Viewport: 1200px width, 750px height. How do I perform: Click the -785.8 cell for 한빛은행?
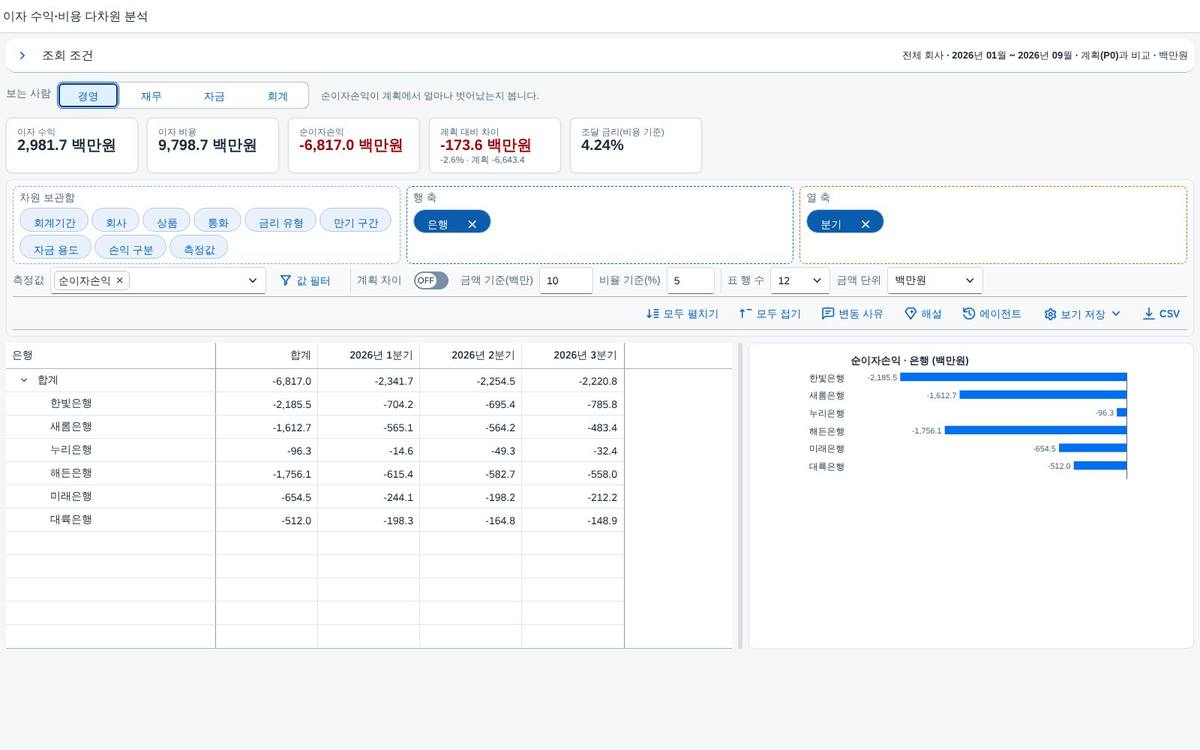[573, 404]
